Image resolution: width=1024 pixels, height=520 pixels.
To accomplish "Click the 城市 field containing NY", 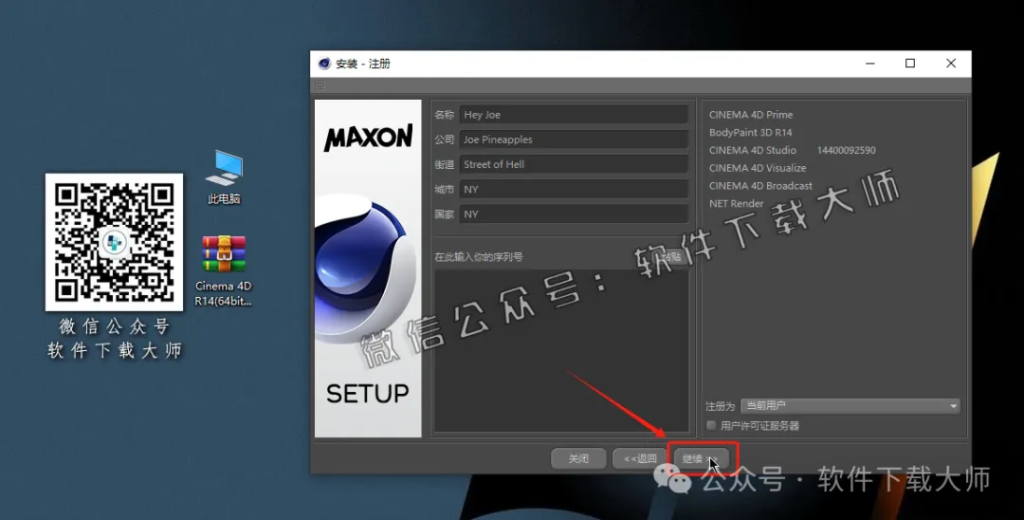I will [573, 189].
